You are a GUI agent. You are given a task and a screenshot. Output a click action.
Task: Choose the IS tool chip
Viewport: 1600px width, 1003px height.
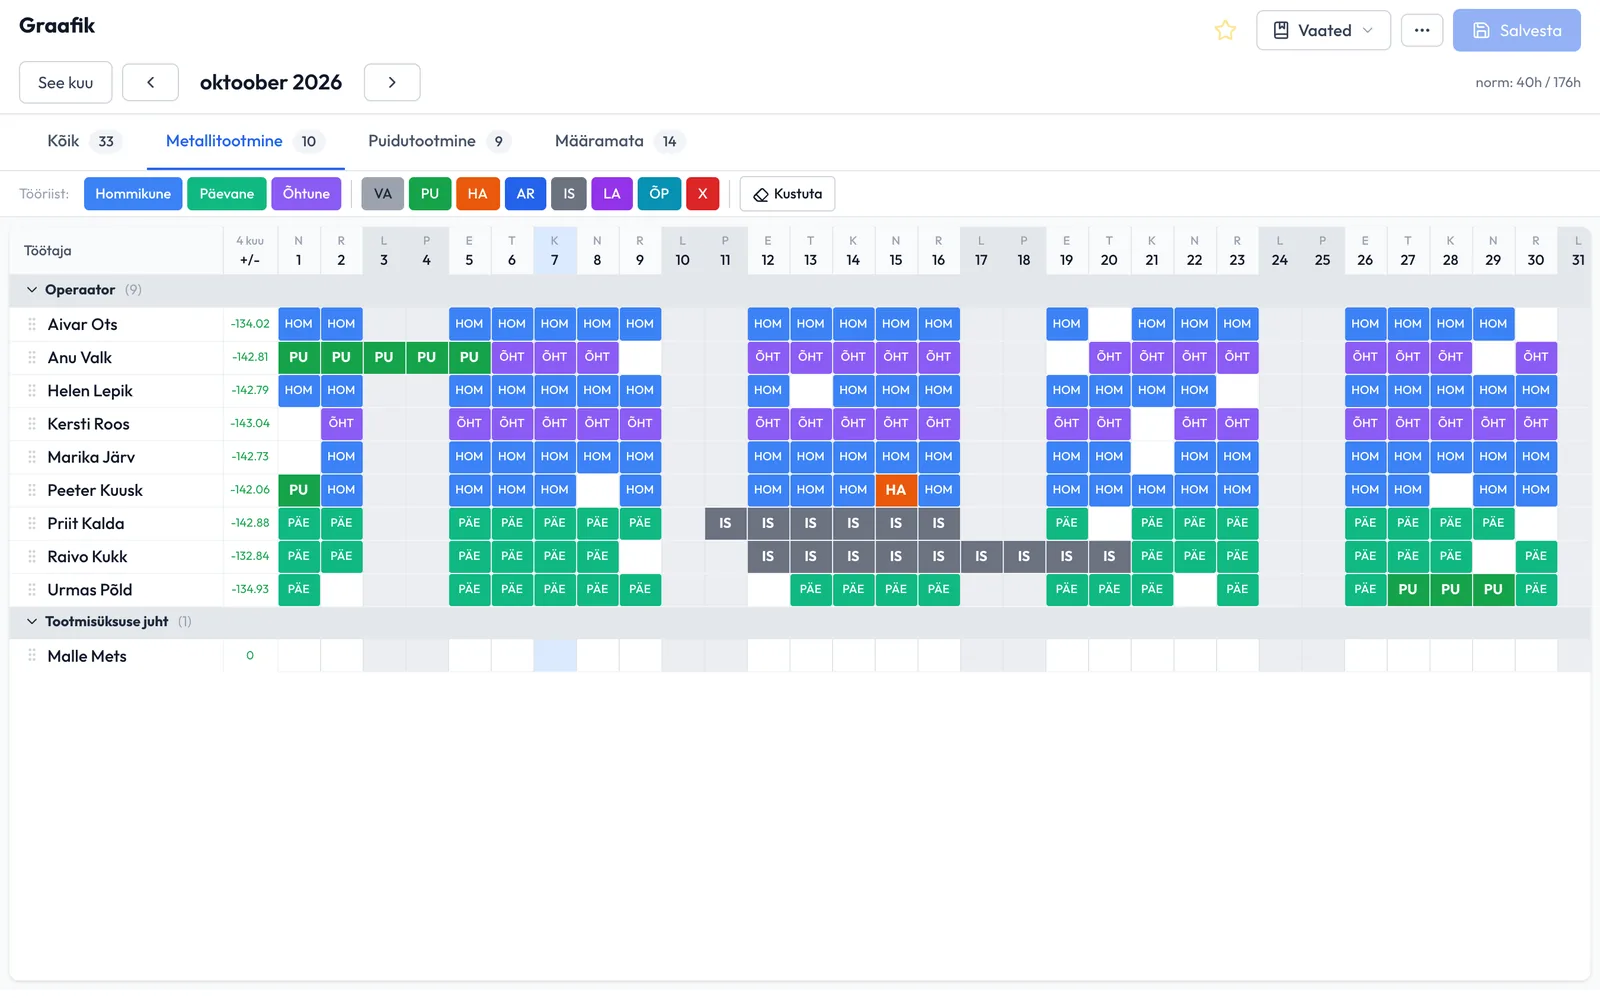coord(569,194)
